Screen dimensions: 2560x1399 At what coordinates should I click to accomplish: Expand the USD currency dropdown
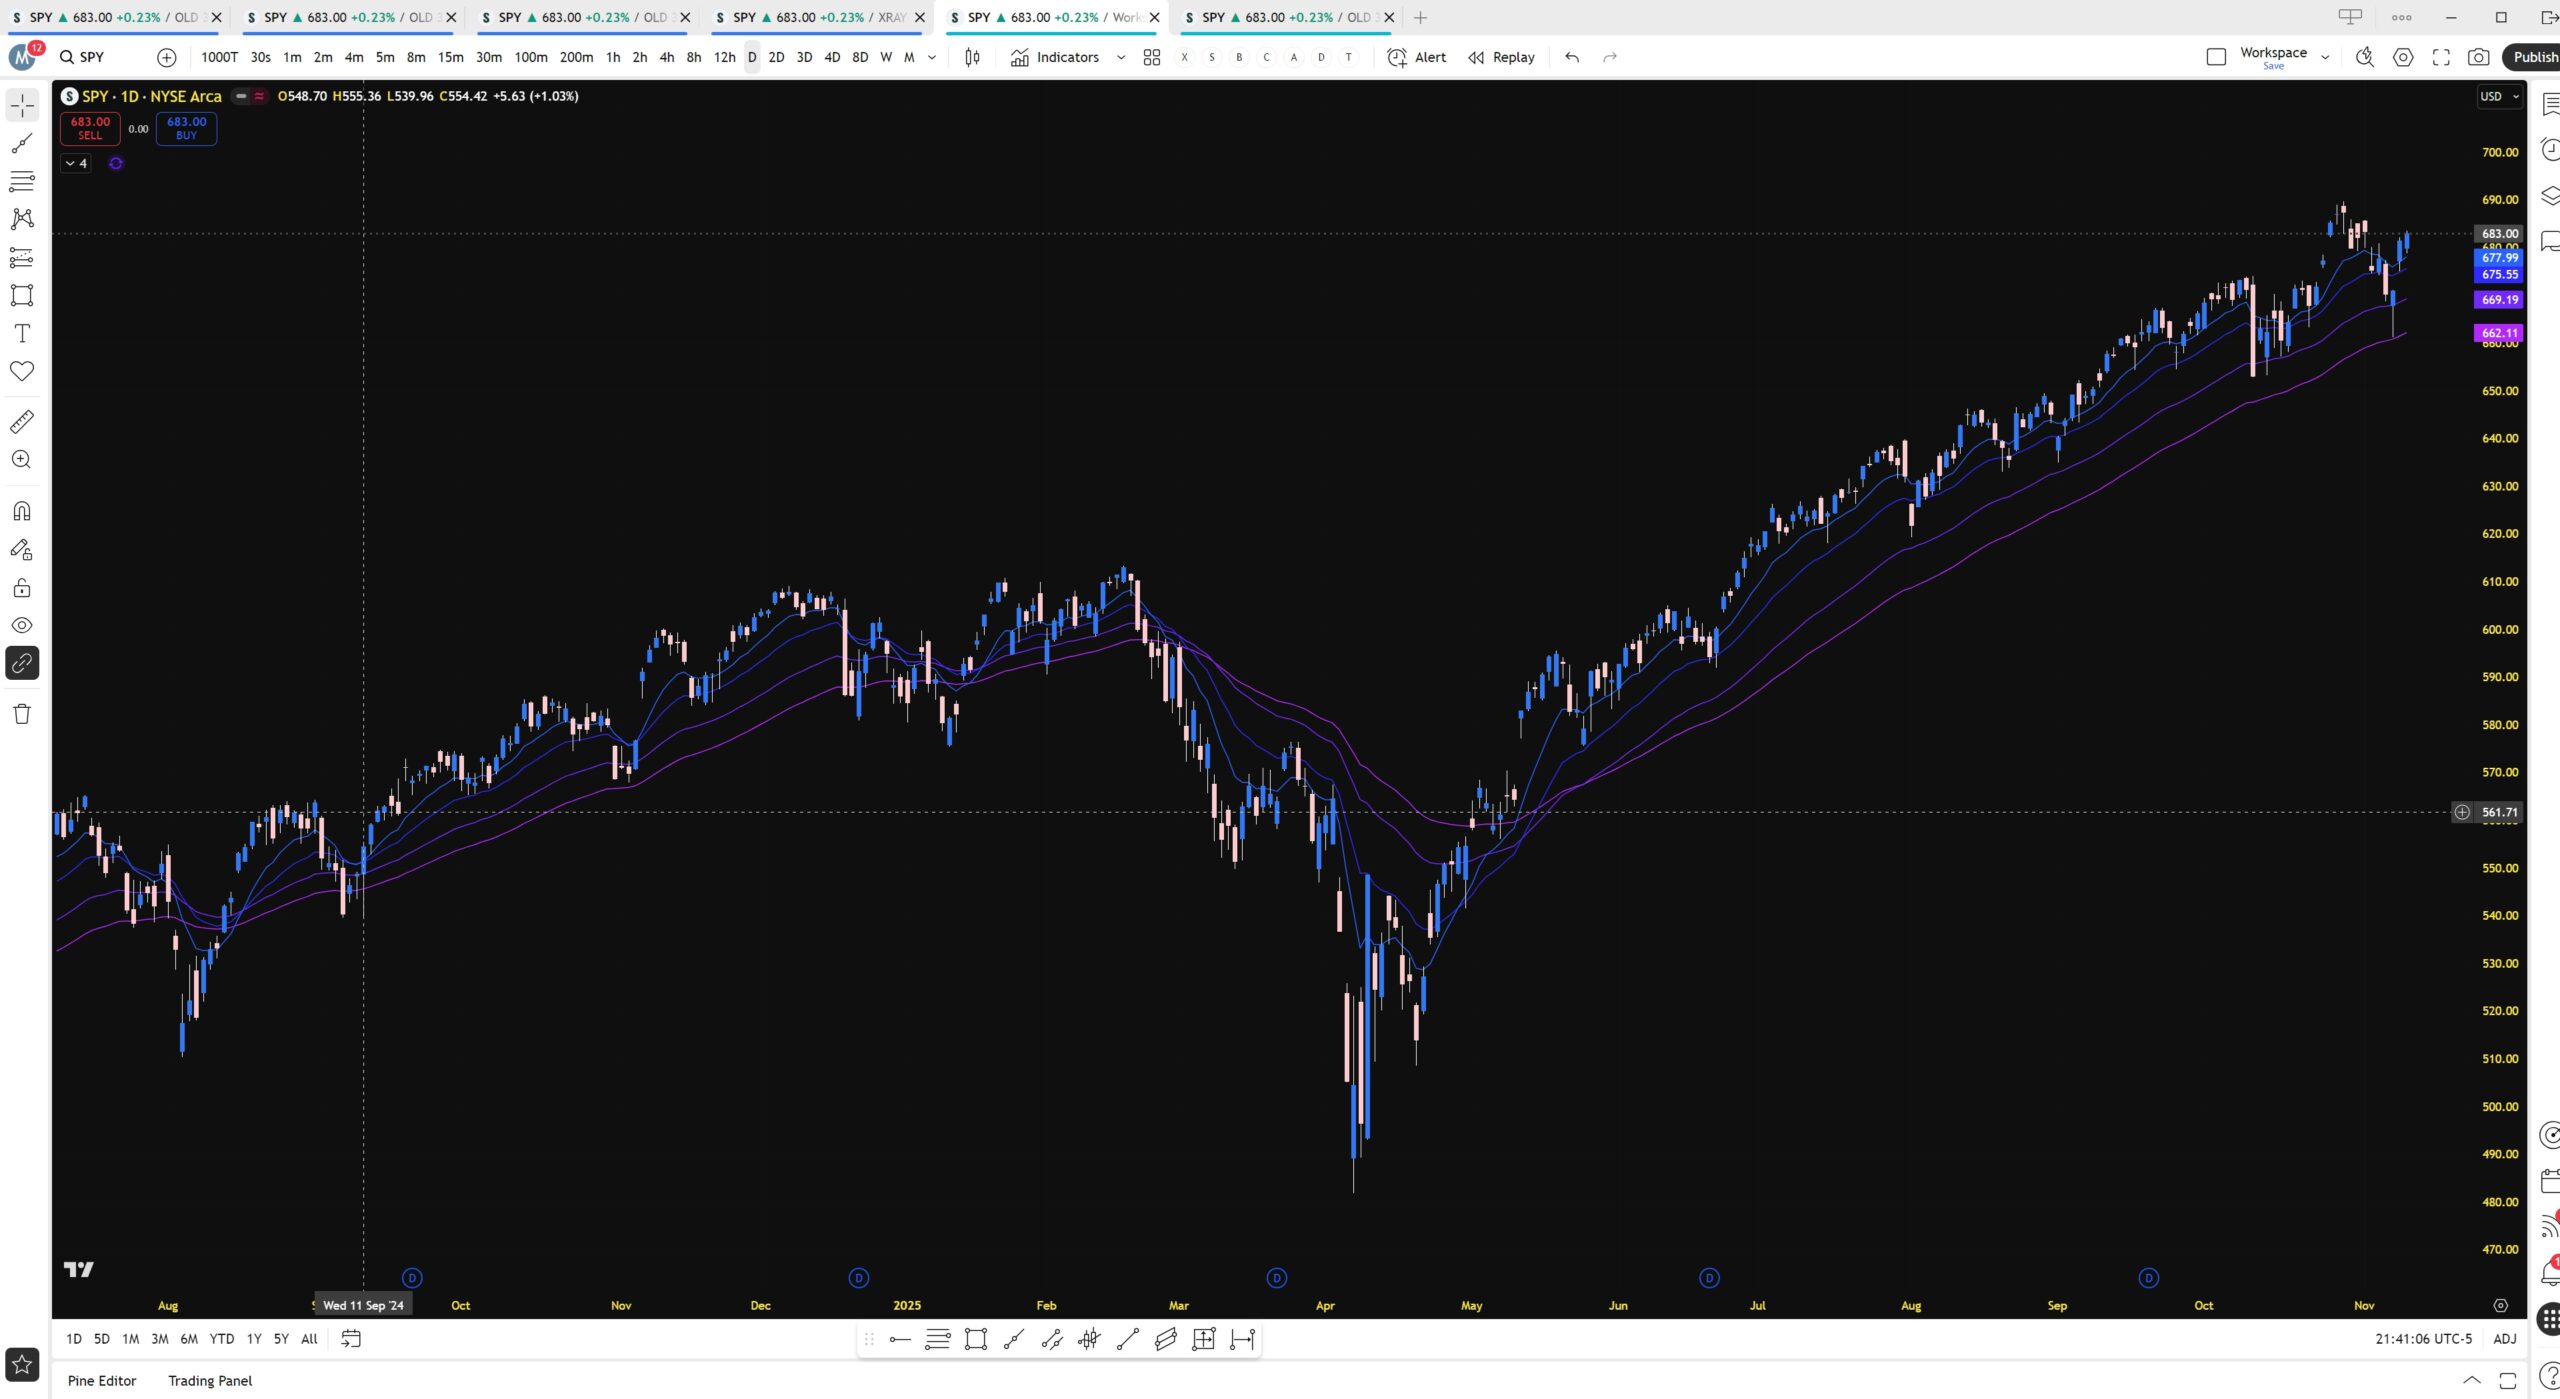point(2499,97)
